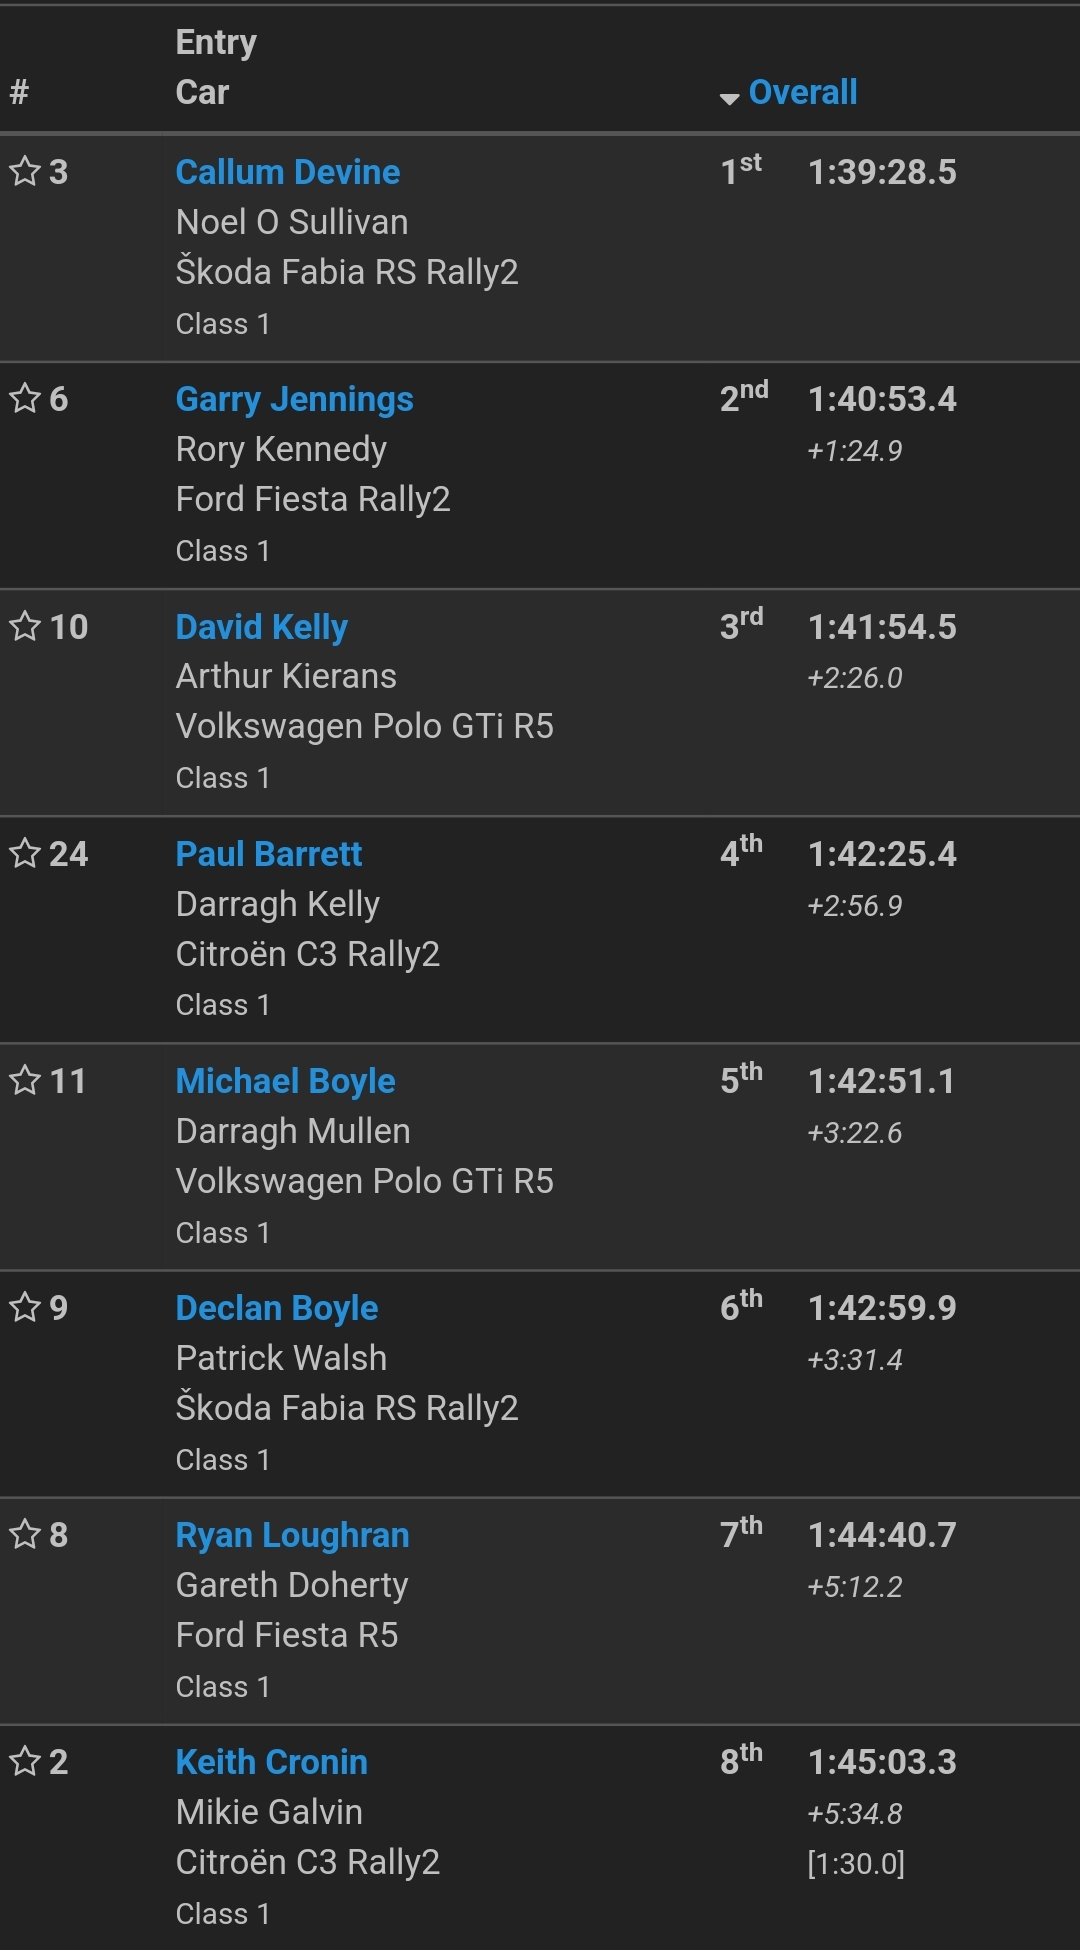The image size is (1080, 1950).
Task: Mark Michael Boyle entry as favorite
Action: pos(25,1080)
